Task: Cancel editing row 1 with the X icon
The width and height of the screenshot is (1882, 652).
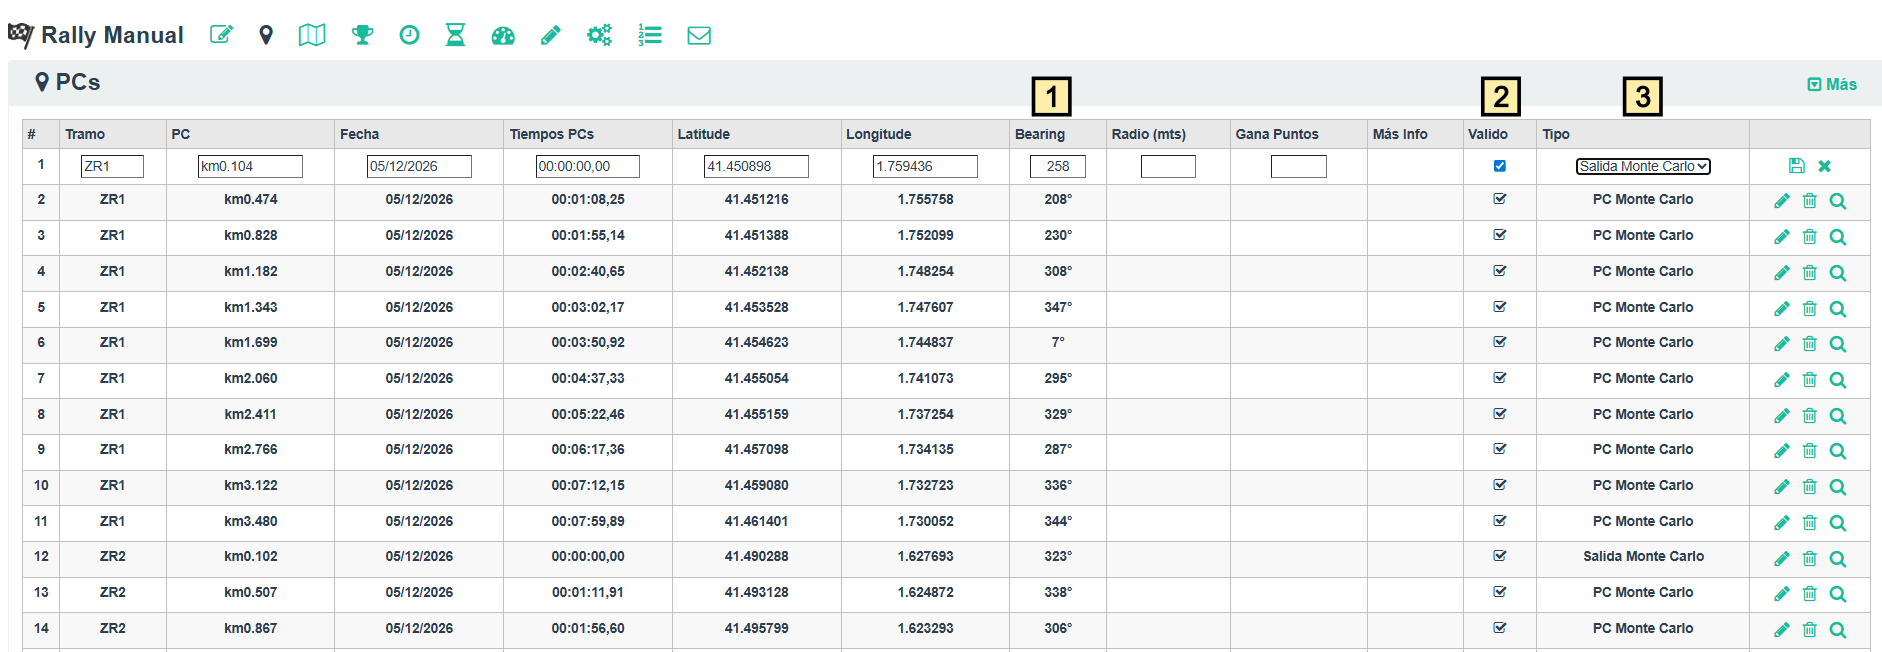Action: [1824, 166]
